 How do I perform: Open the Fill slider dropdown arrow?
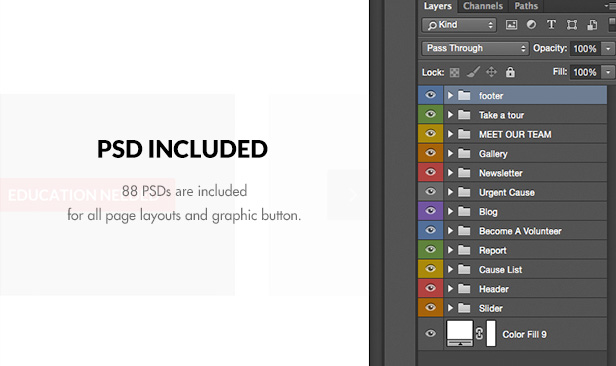point(608,72)
